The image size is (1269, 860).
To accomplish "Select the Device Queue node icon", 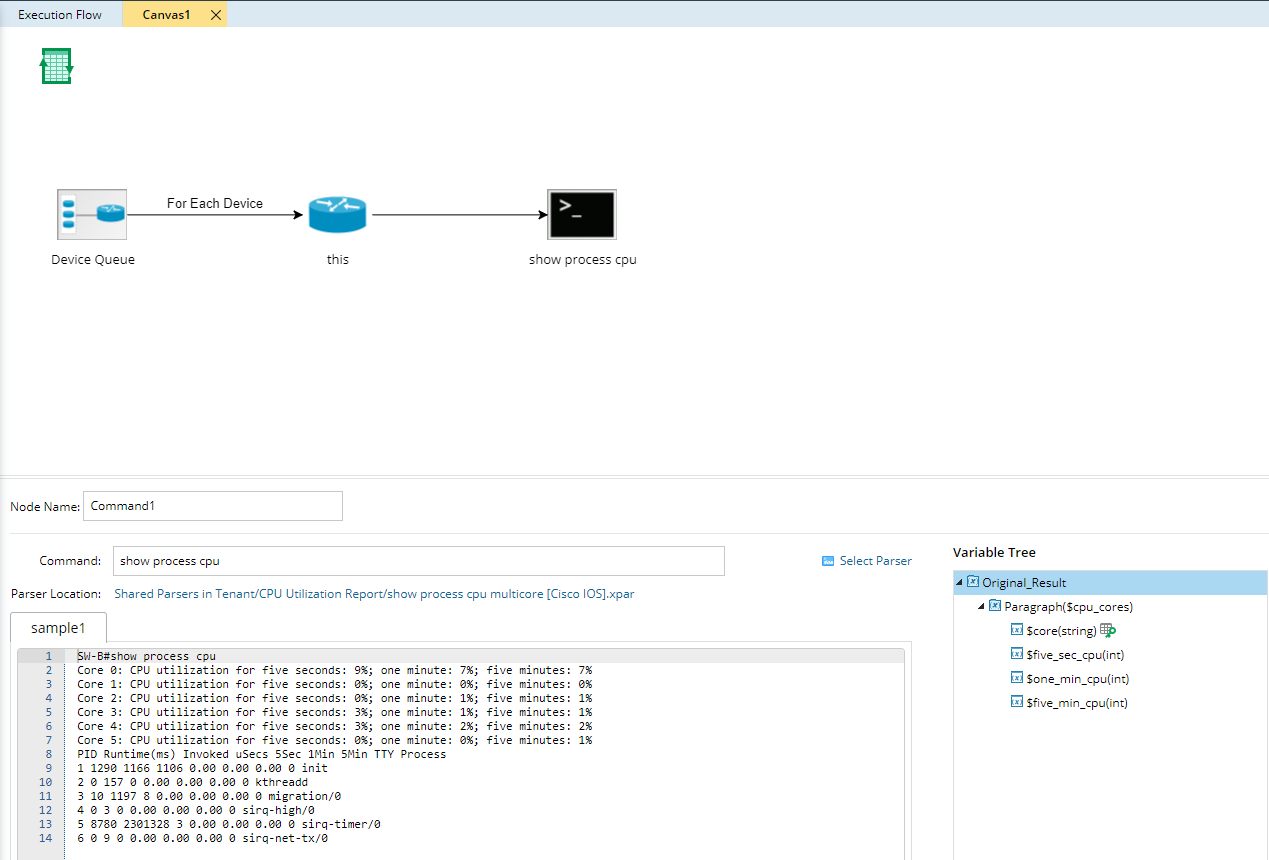I will (x=92, y=214).
